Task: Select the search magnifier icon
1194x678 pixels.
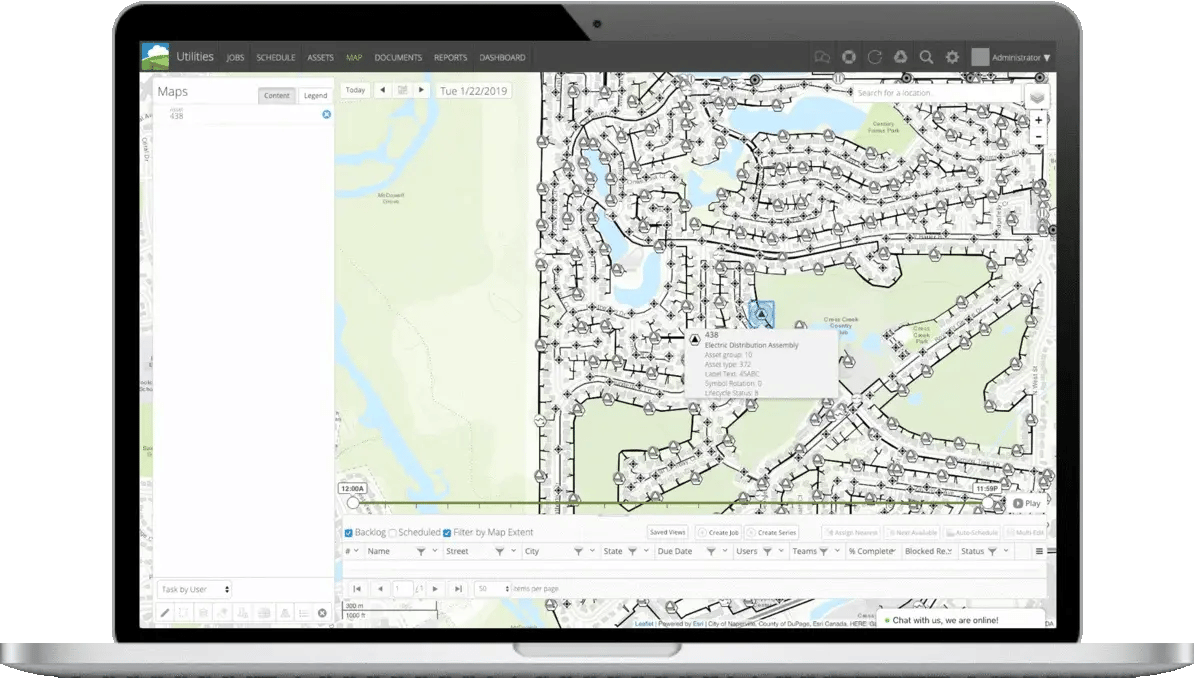Action: click(x=928, y=57)
